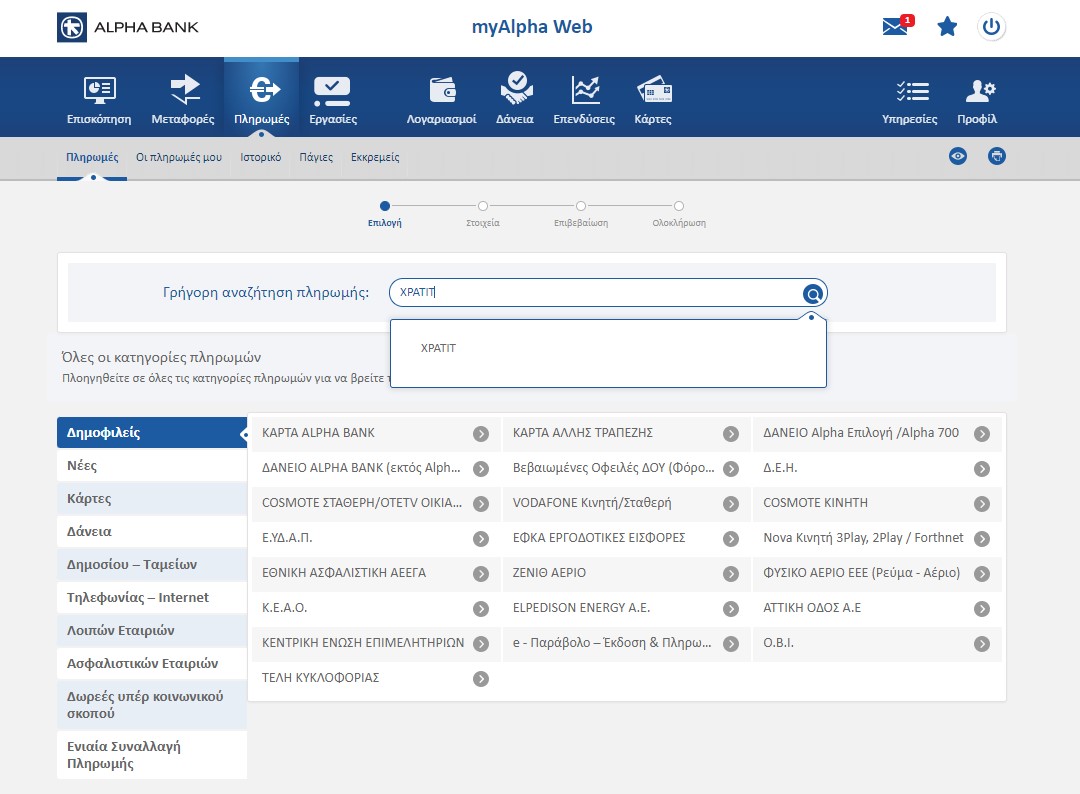Switch to Ιστορικό tab
1080x794 pixels.
(x=260, y=157)
